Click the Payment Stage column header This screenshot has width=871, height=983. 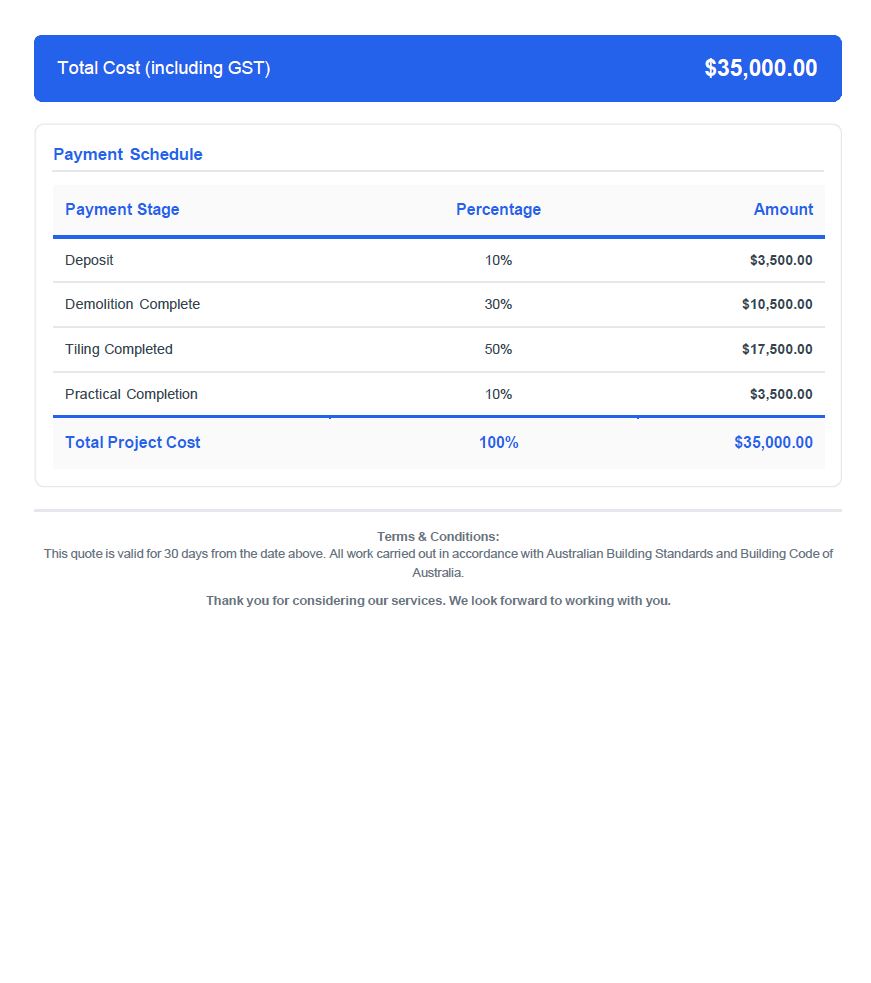tap(122, 209)
